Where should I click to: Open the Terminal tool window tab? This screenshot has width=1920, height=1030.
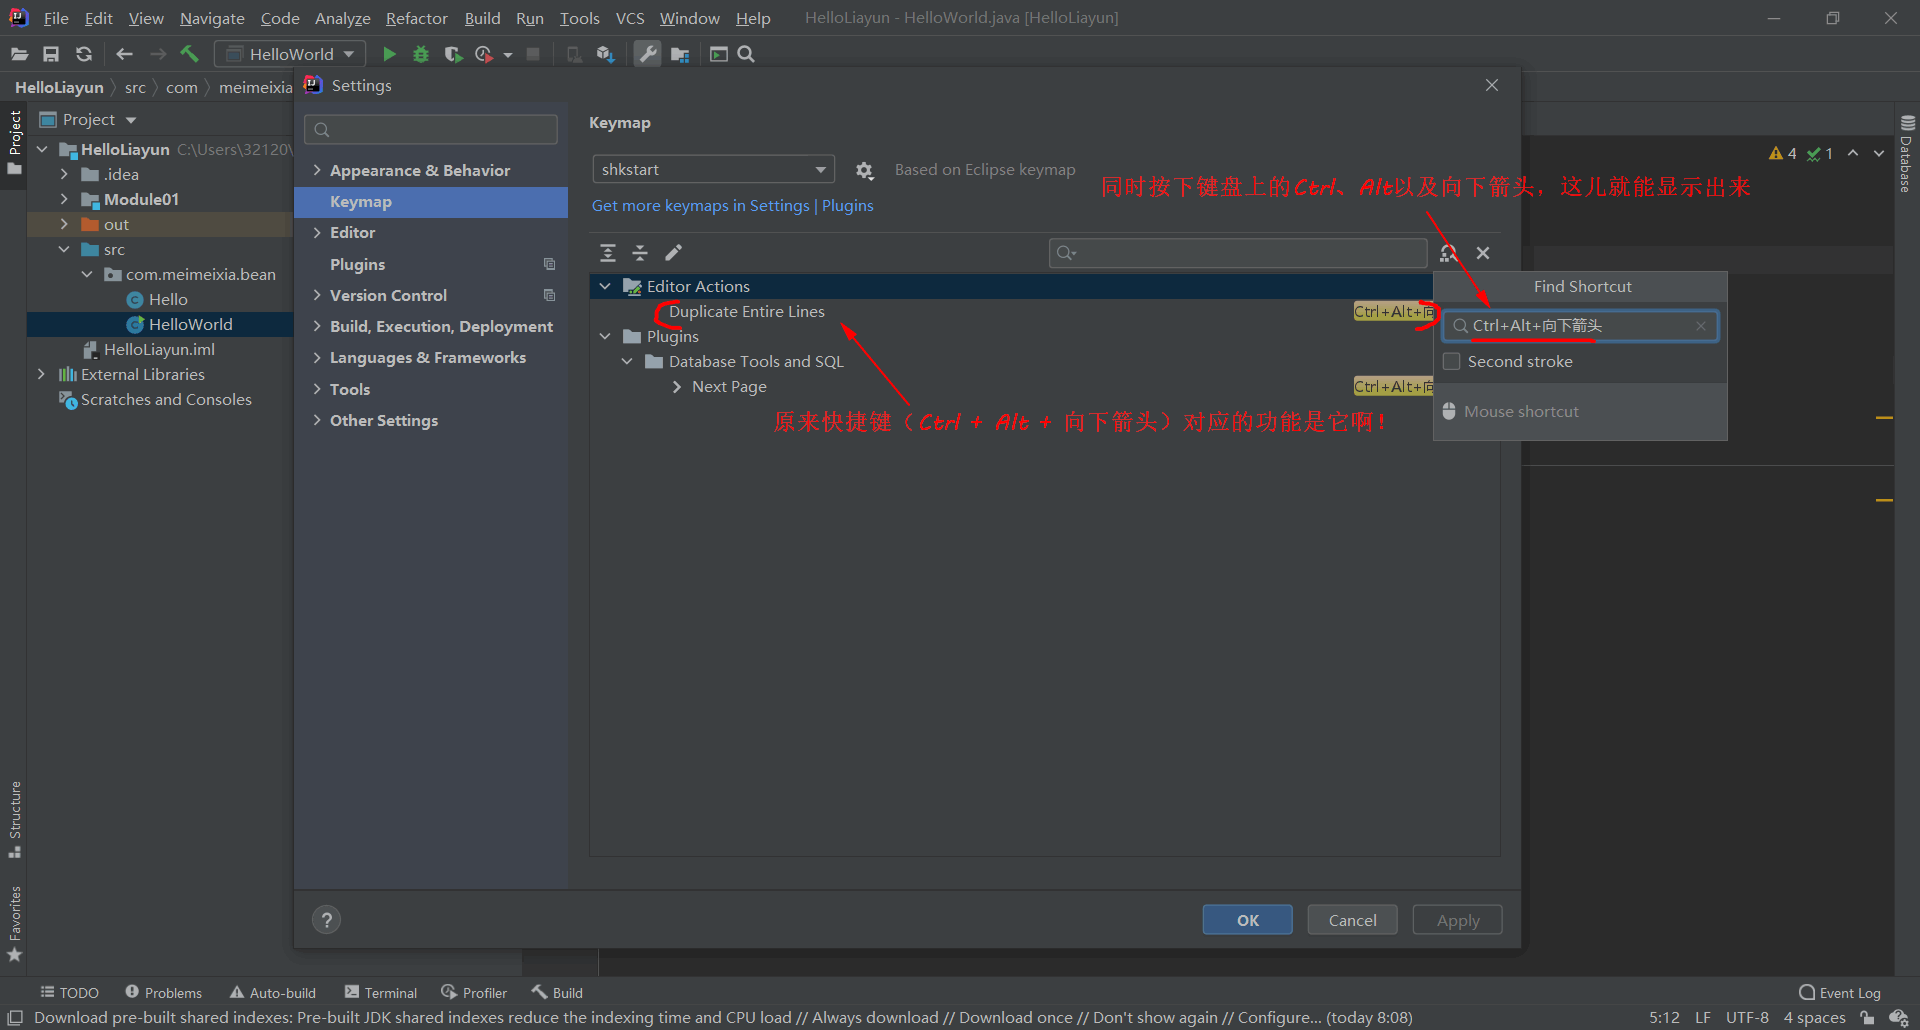tap(381, 993)
